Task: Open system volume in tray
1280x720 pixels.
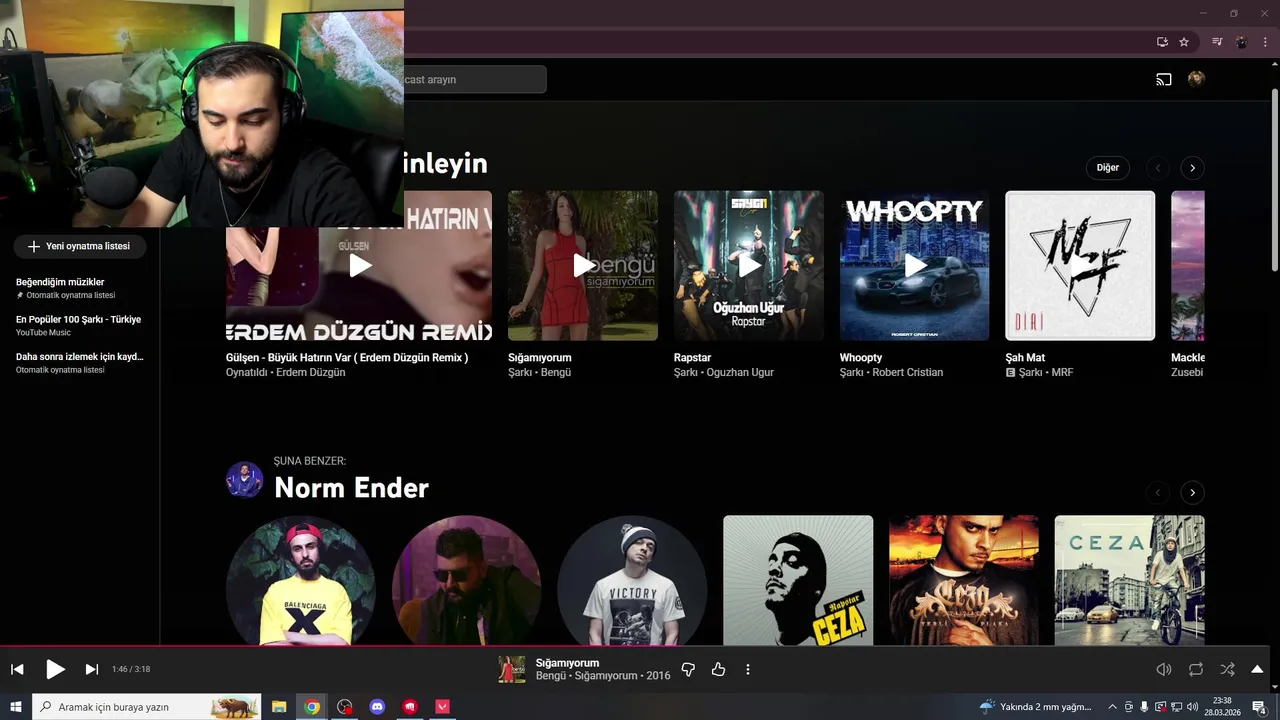Action: coord(1192,707)
